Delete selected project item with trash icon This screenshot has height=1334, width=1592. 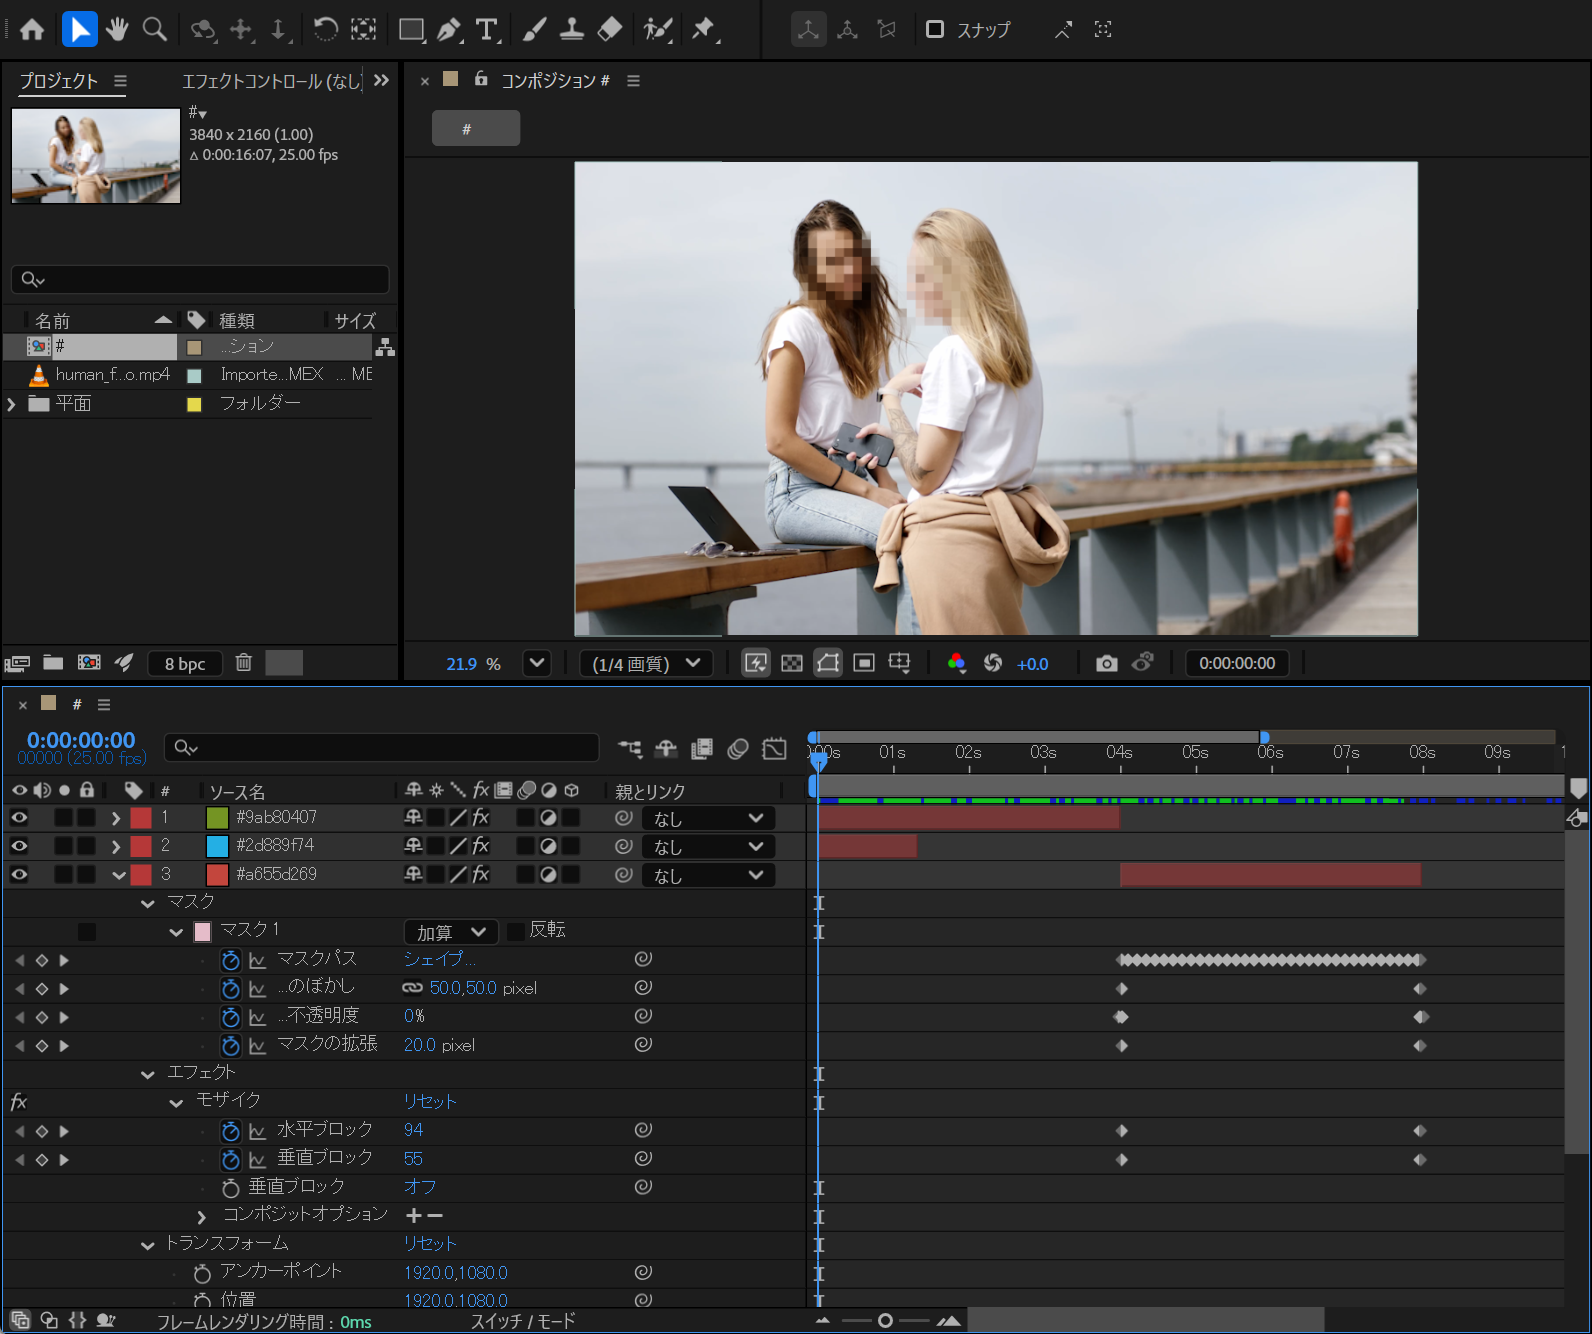pos(243,663)
